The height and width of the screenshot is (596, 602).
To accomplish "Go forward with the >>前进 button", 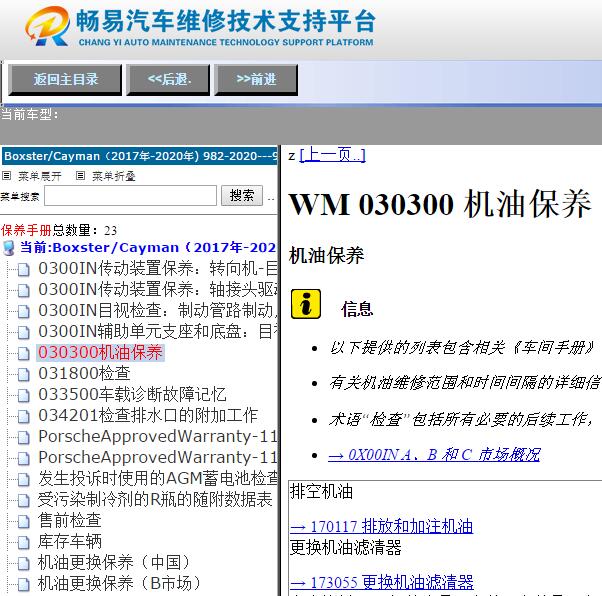I will (x=256, y=79).
